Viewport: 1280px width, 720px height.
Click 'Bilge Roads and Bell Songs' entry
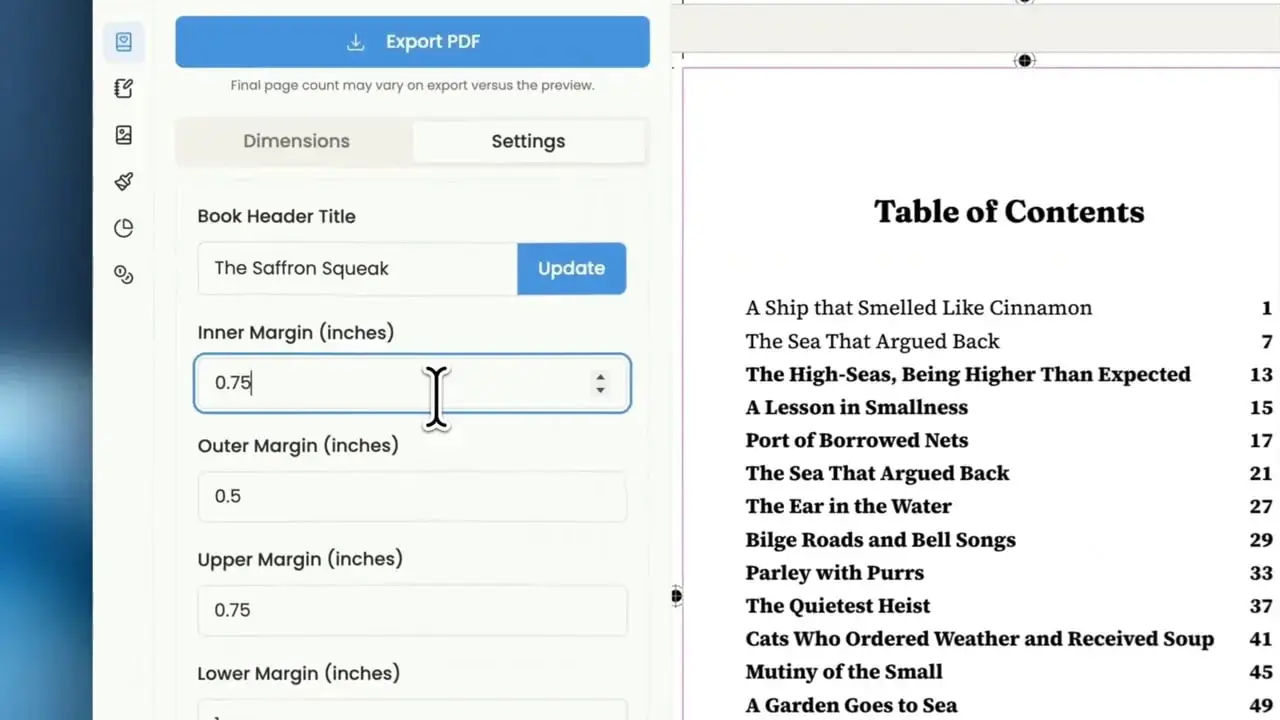click(880, 539)
